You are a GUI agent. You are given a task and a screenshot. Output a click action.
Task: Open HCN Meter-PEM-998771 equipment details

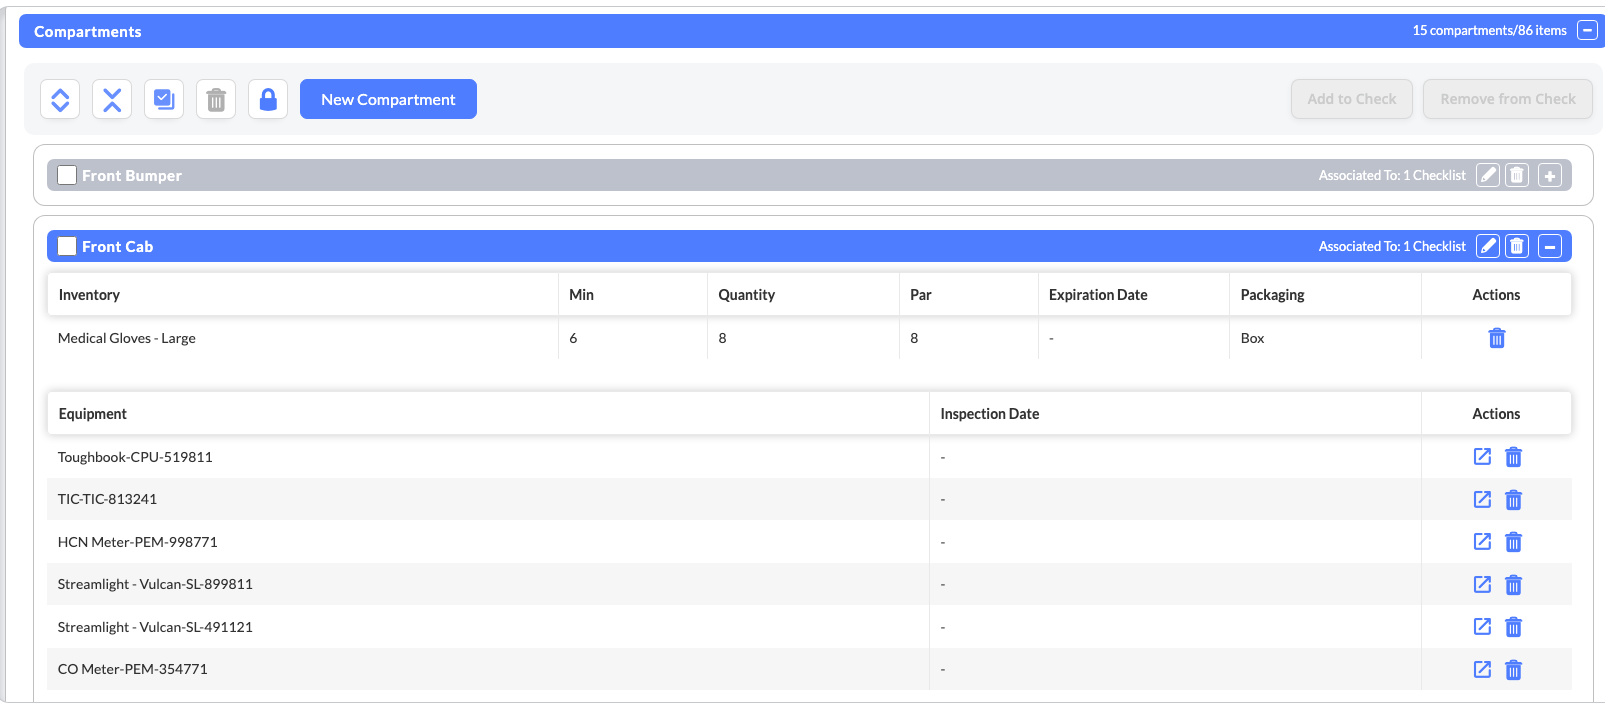coord(1482,541)
